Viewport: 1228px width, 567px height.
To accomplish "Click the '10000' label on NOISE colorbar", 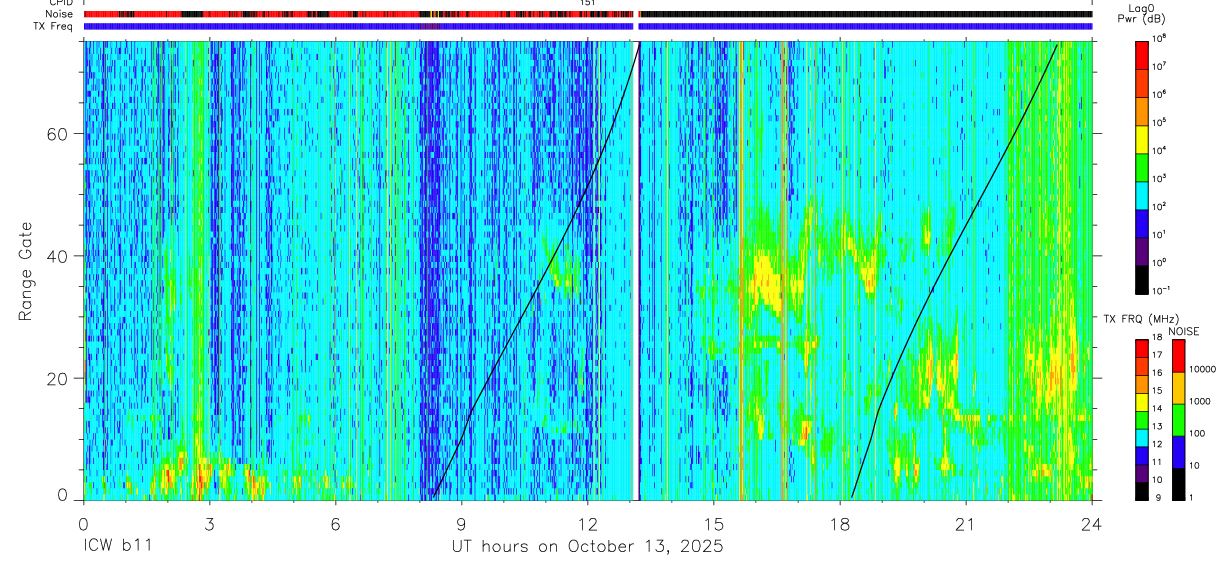I will click(x=1203, y=369).
